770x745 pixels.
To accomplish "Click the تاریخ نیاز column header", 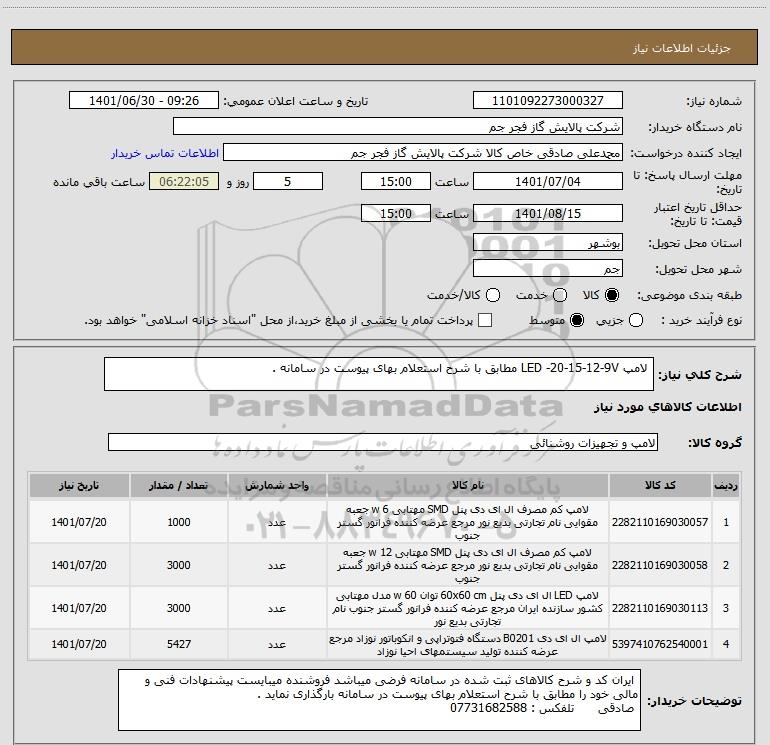I will (79, 486).
